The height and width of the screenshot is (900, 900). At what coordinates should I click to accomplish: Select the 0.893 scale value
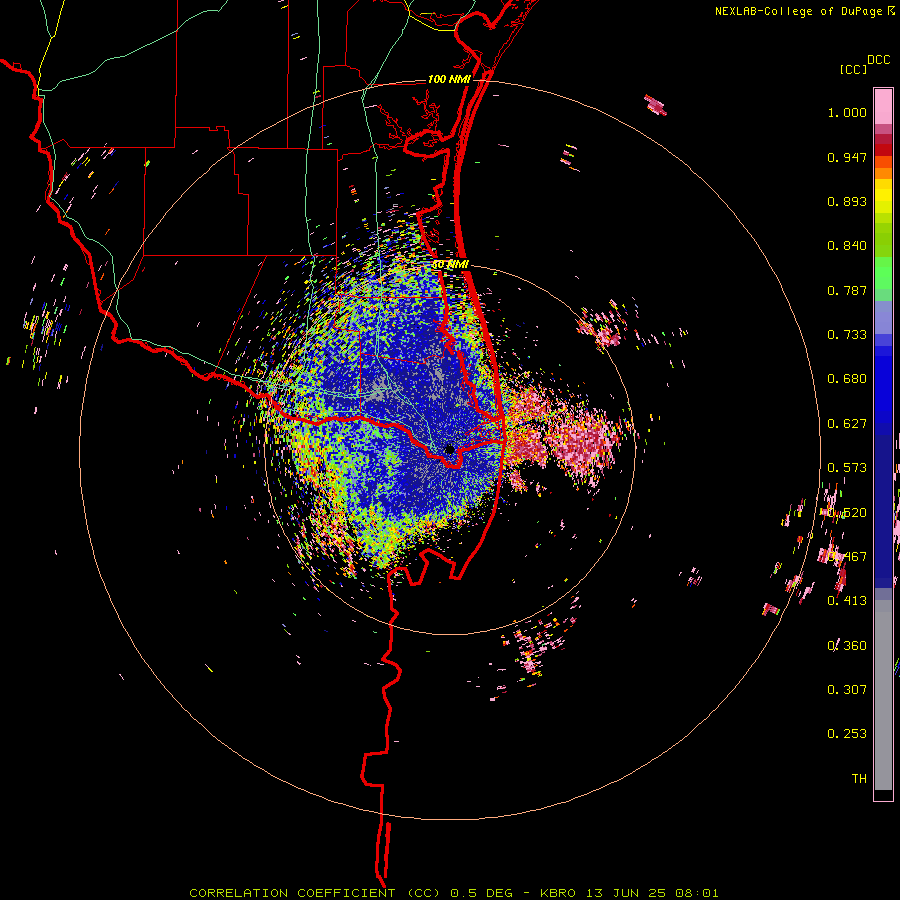(847, 201)
